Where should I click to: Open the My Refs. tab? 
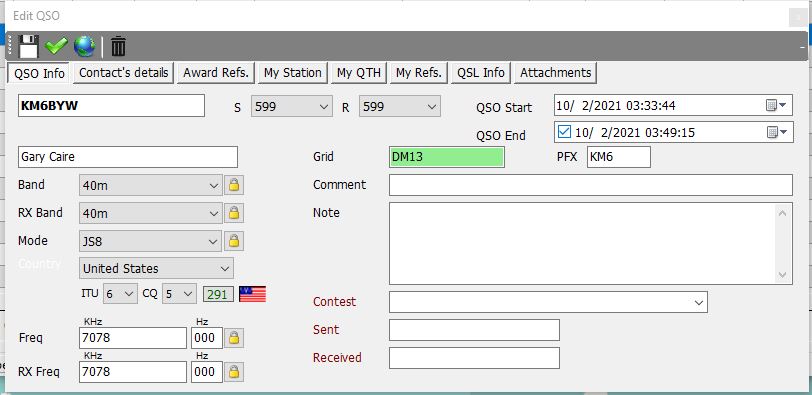click(418, 72)
